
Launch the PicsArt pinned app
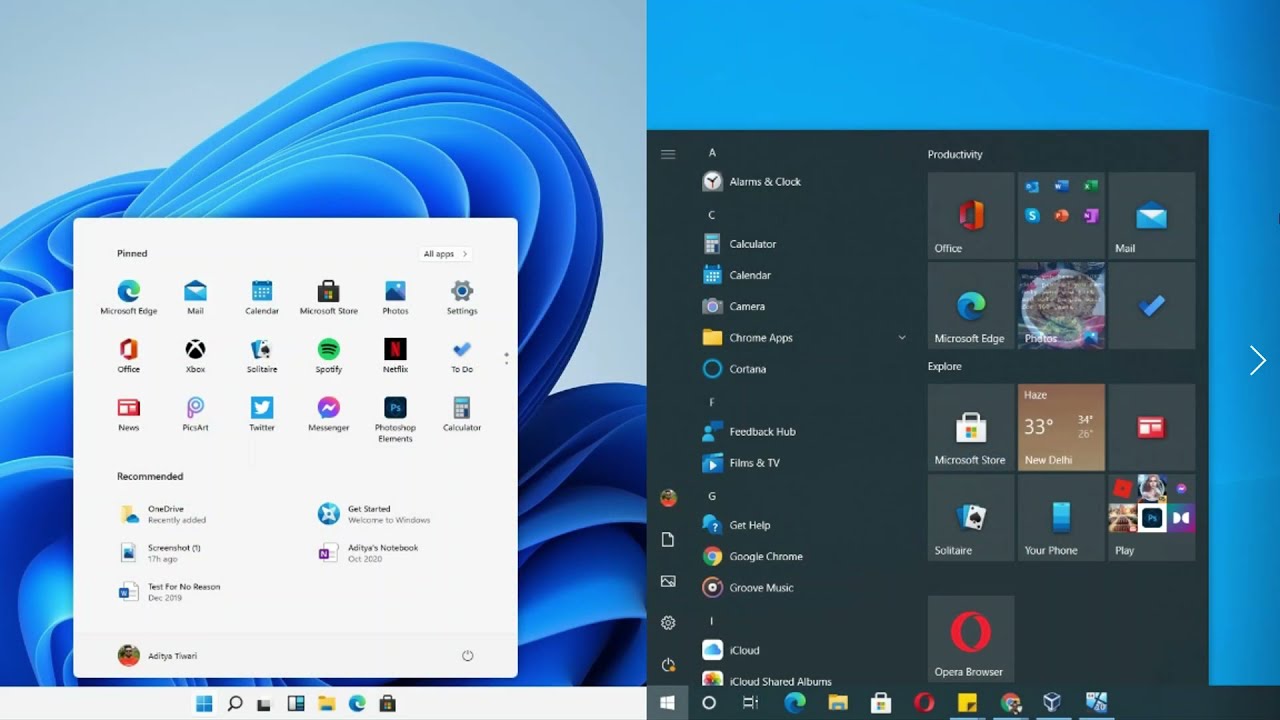[195, 413]
